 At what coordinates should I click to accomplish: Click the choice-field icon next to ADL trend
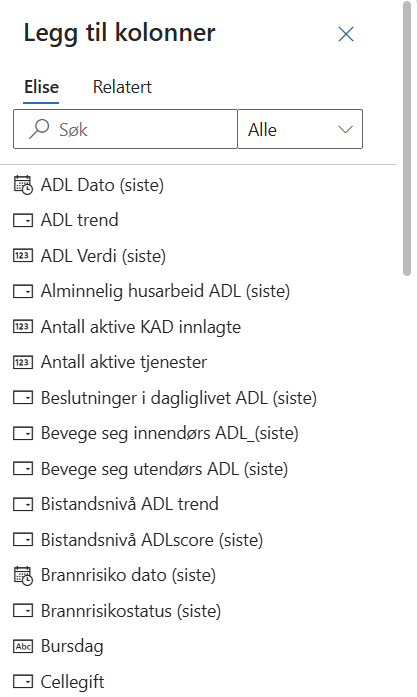(x=23, y=220)
